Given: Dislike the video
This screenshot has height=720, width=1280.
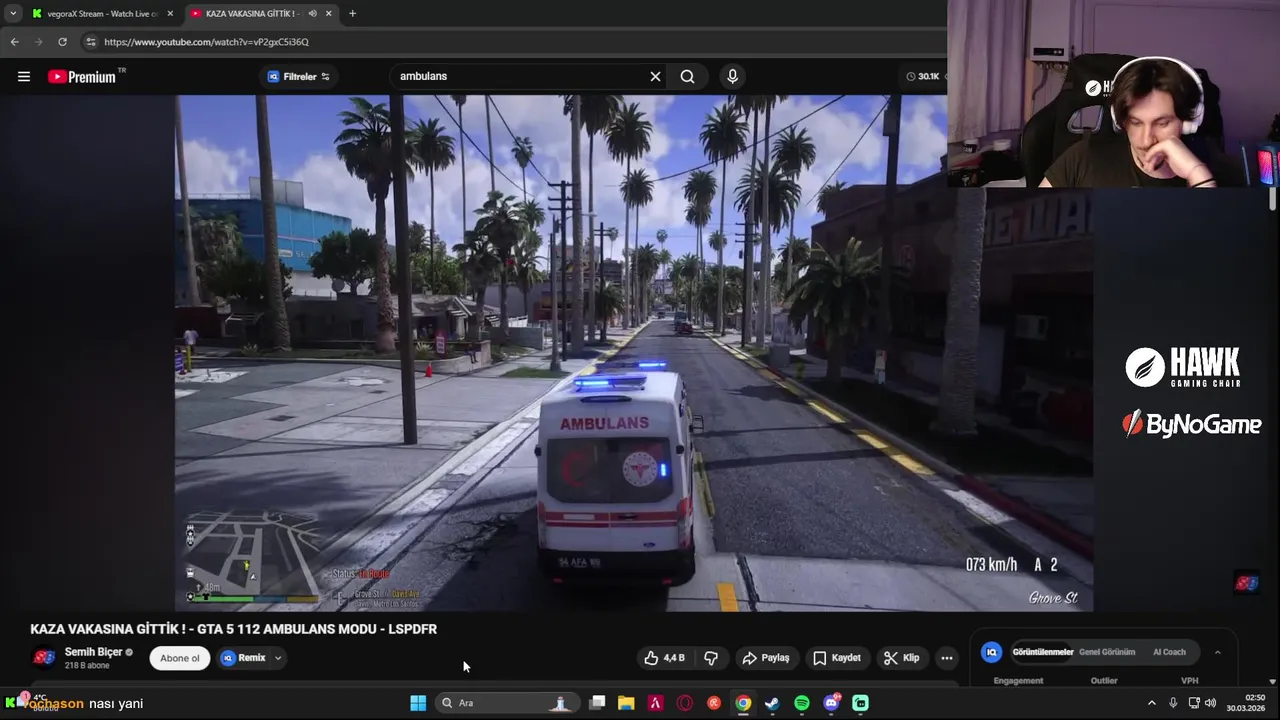Looking at the screenshot, I should click(x=711, y=658).
